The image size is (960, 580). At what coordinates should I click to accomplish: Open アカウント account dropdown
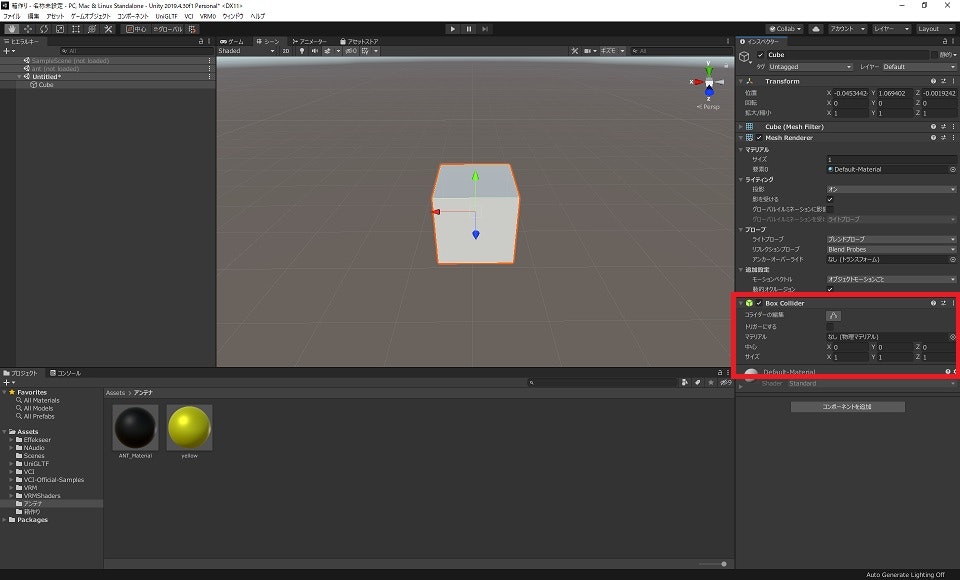pyautogui.click(x=848, y=29)
